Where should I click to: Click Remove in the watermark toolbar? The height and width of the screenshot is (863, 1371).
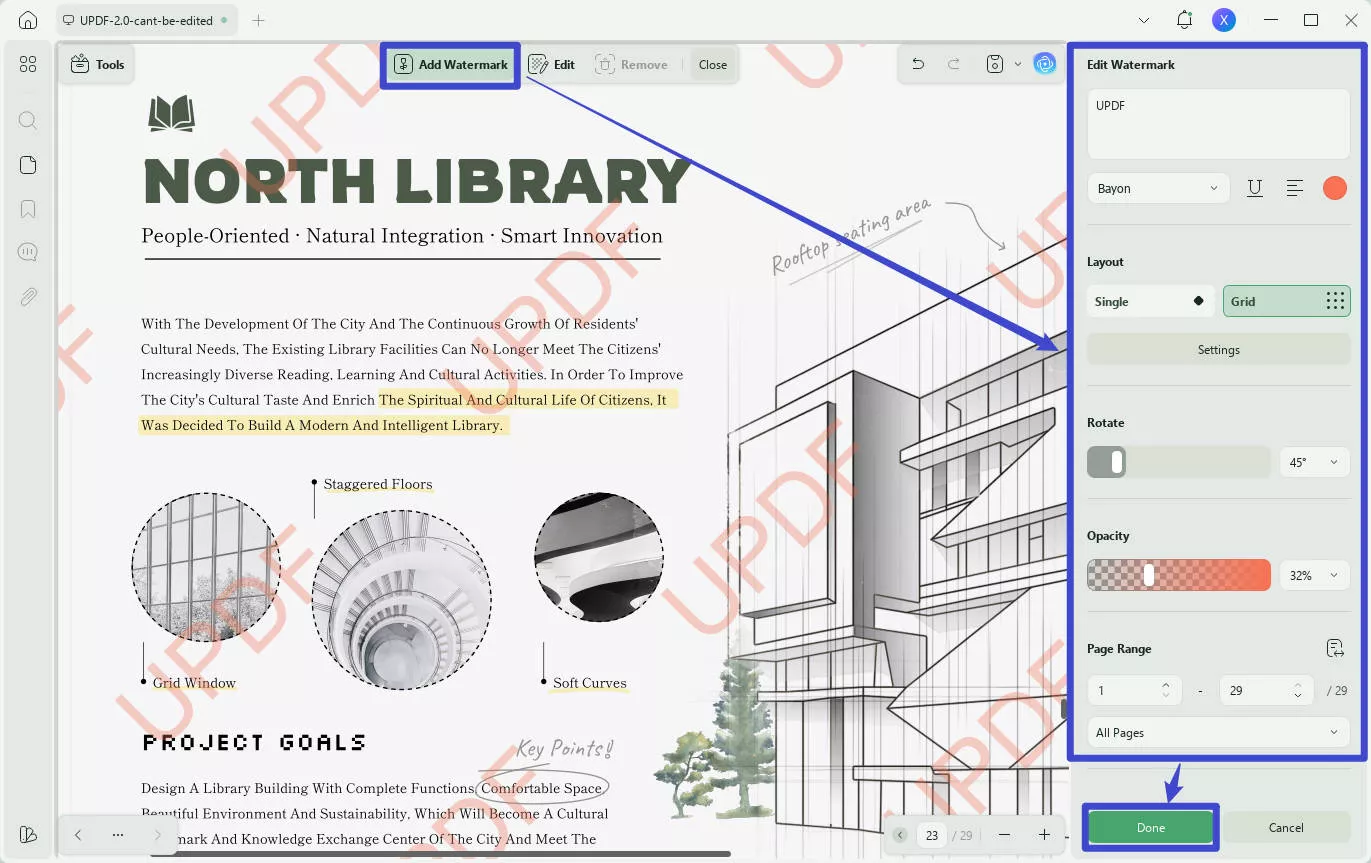pos(631,64)
